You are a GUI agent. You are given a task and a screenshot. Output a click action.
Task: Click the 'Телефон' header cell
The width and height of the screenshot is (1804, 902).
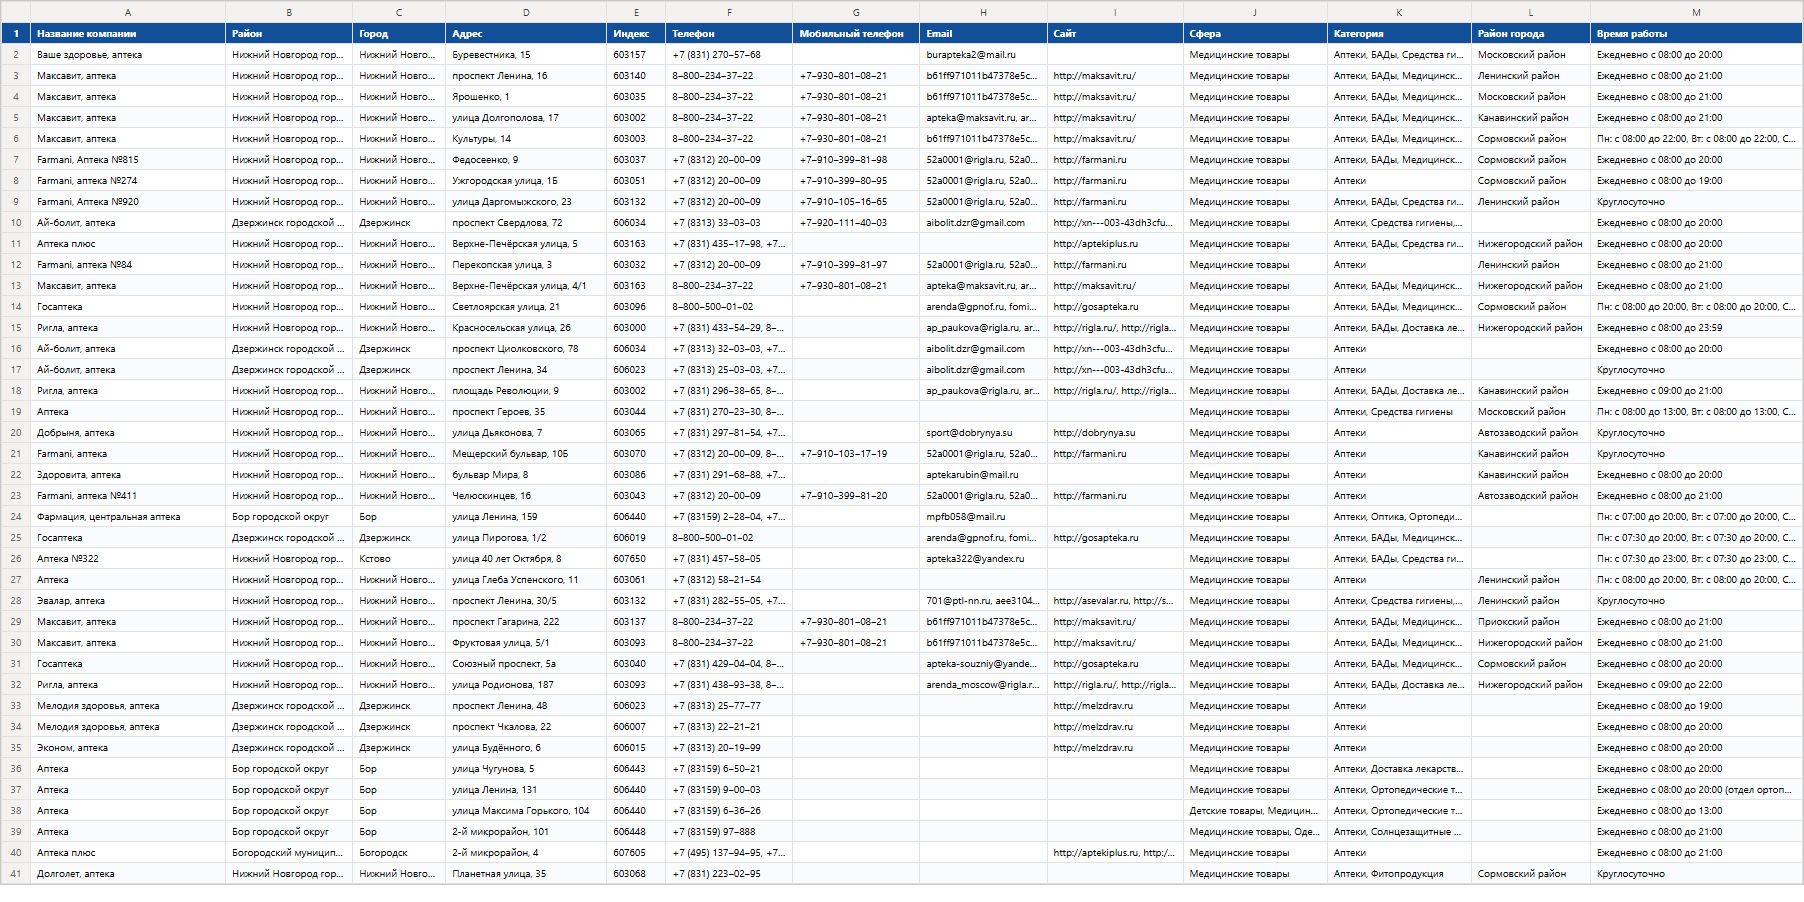click(729, 34)
